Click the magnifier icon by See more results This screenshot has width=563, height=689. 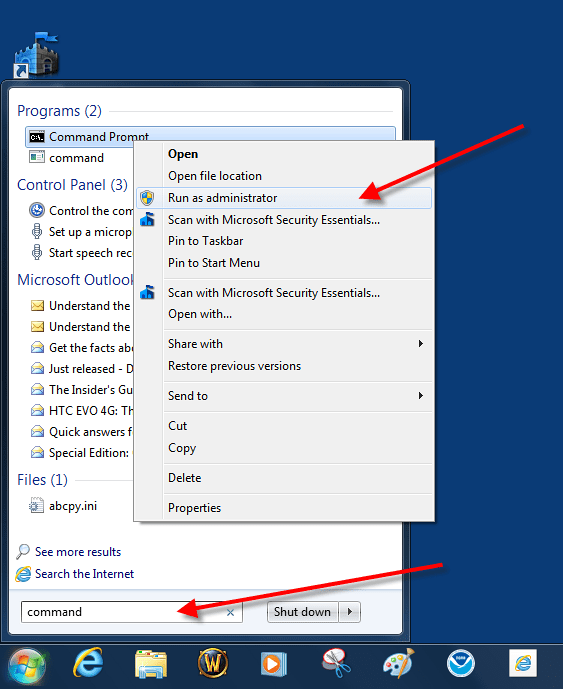(x=23, y=551)
